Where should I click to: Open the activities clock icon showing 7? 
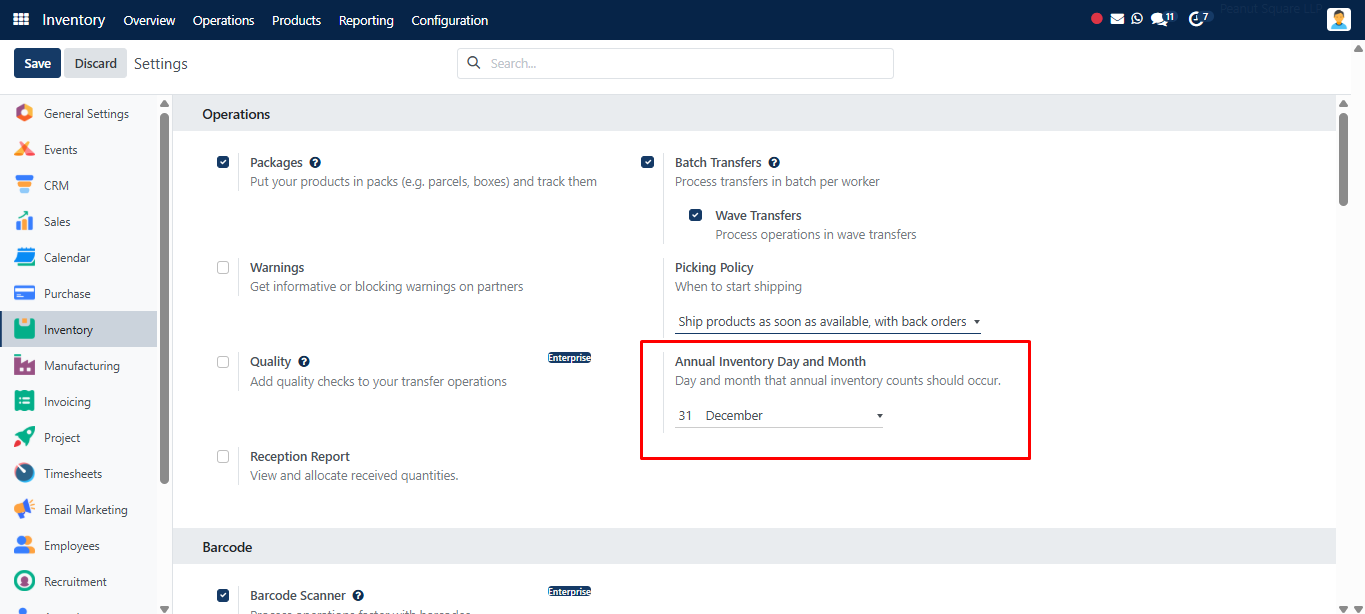pyautogui.click(x=1198, y=19)
